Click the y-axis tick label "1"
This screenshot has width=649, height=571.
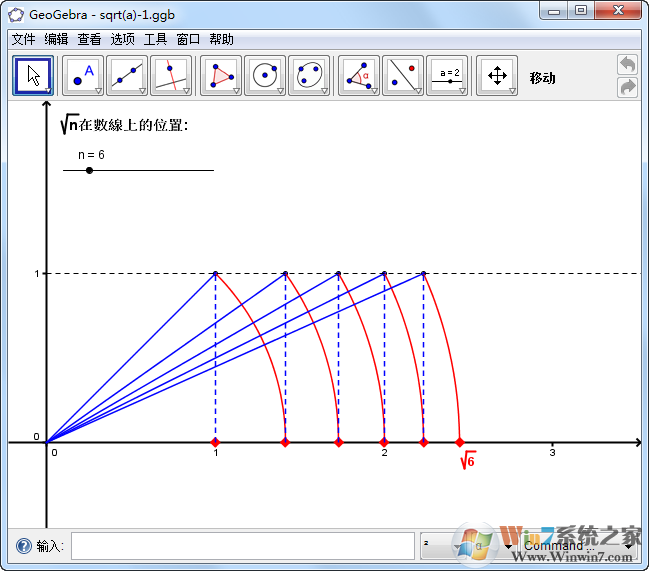pyautogui.click(x=37, y=274)
